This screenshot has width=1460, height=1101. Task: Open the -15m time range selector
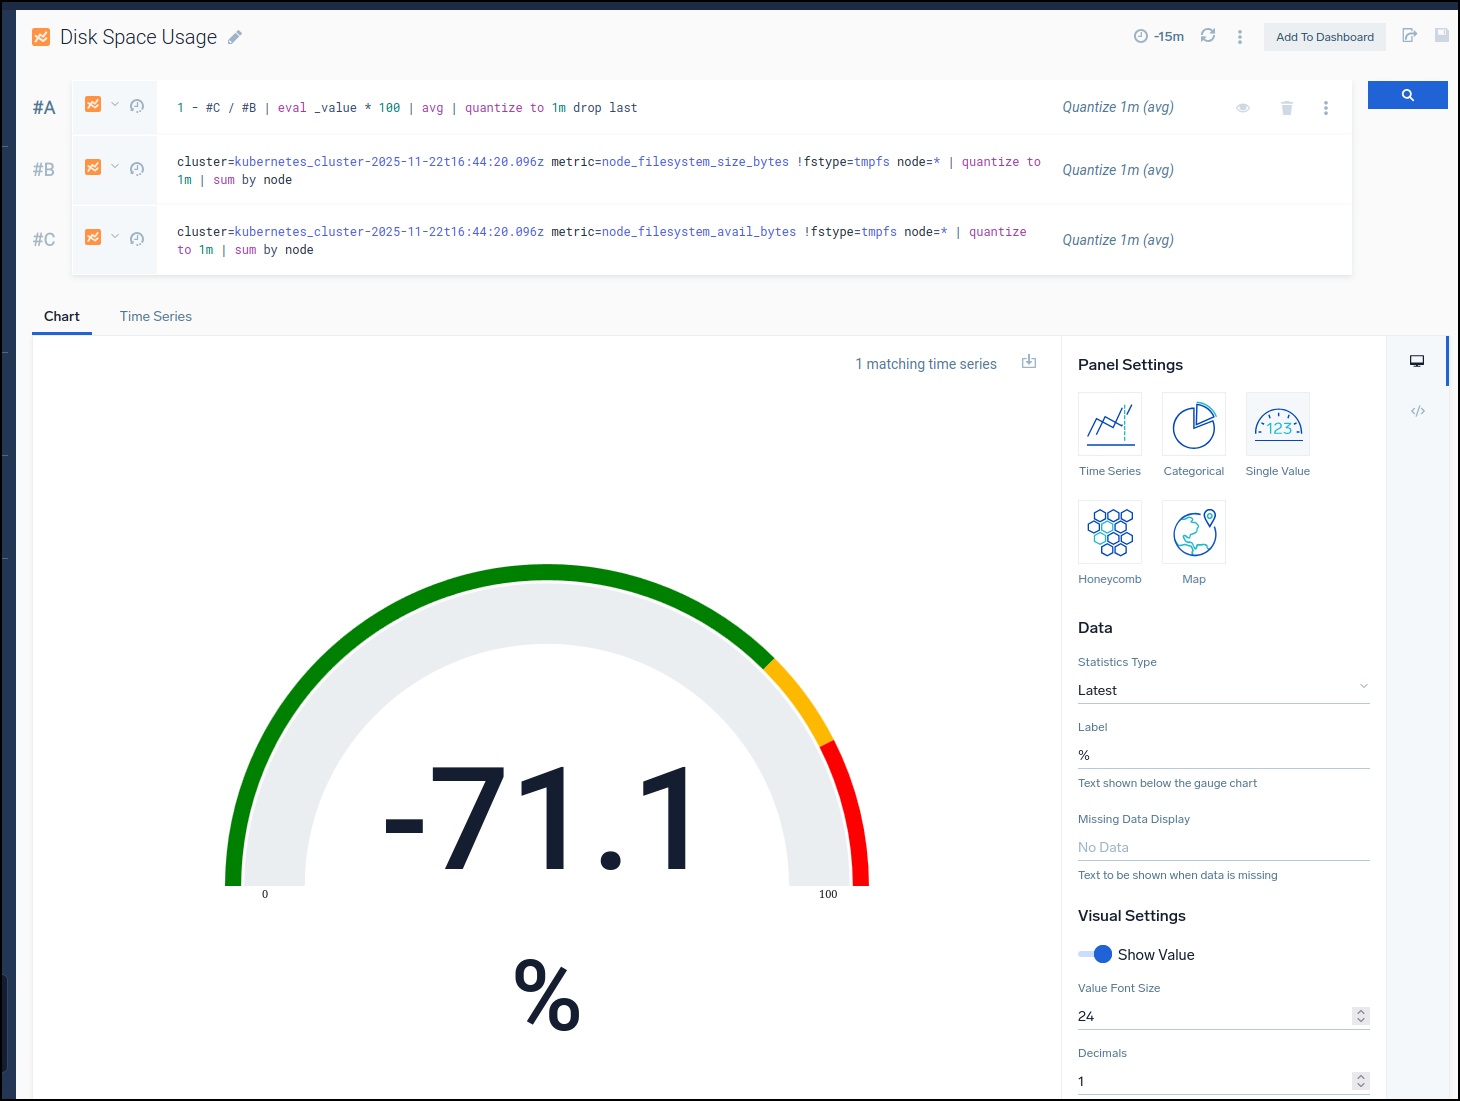(1159, 37)
